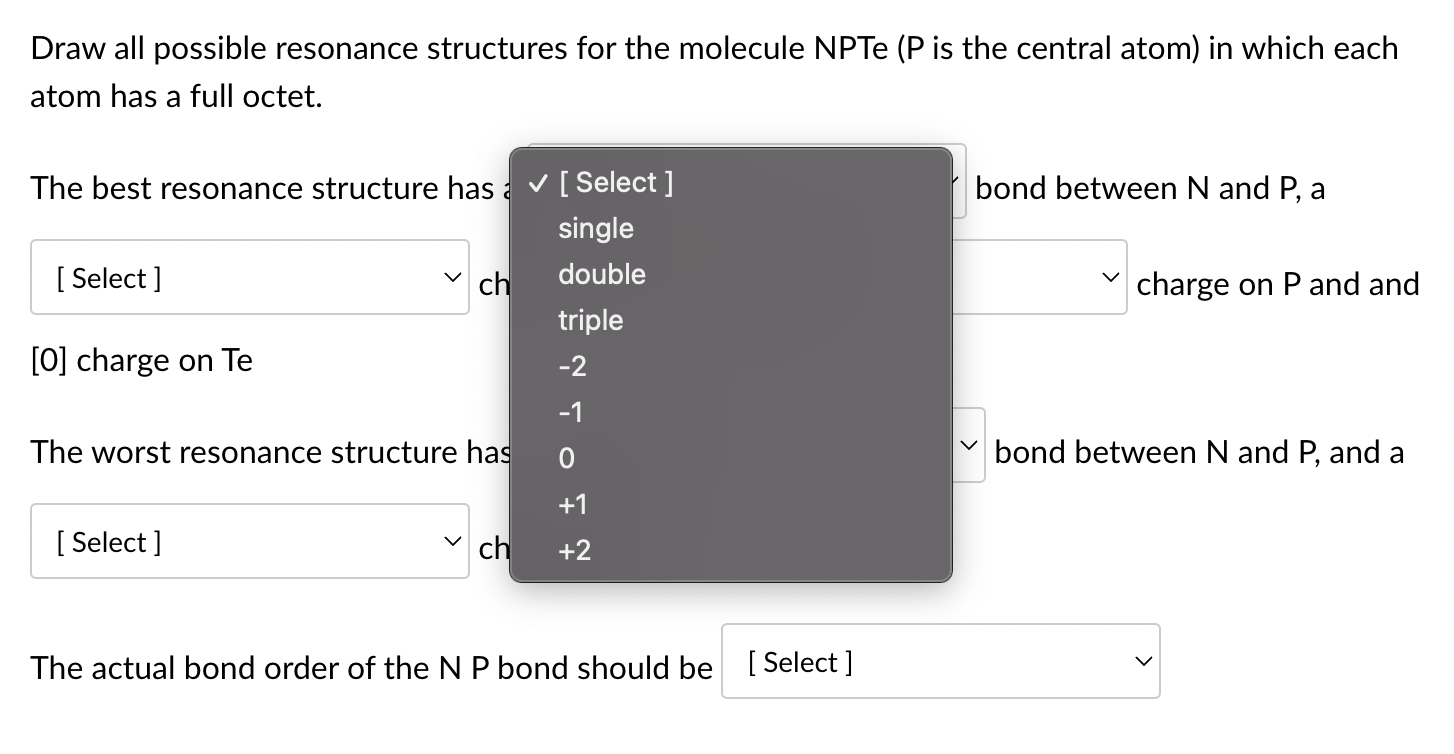Expand the worst structure charge selector
Viewport: 1454px width, 754px height.
[249, 540]
